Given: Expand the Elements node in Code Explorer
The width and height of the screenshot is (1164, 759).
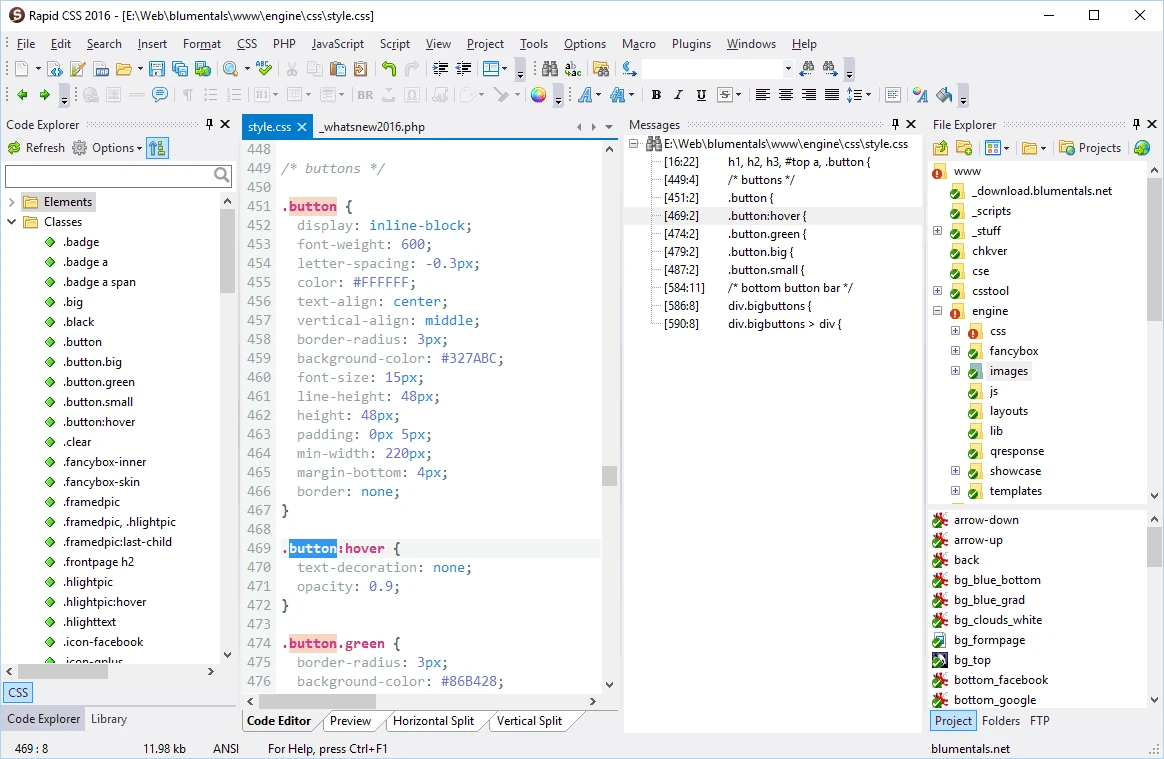Looking at the screenshot, I should click(11, 202).
